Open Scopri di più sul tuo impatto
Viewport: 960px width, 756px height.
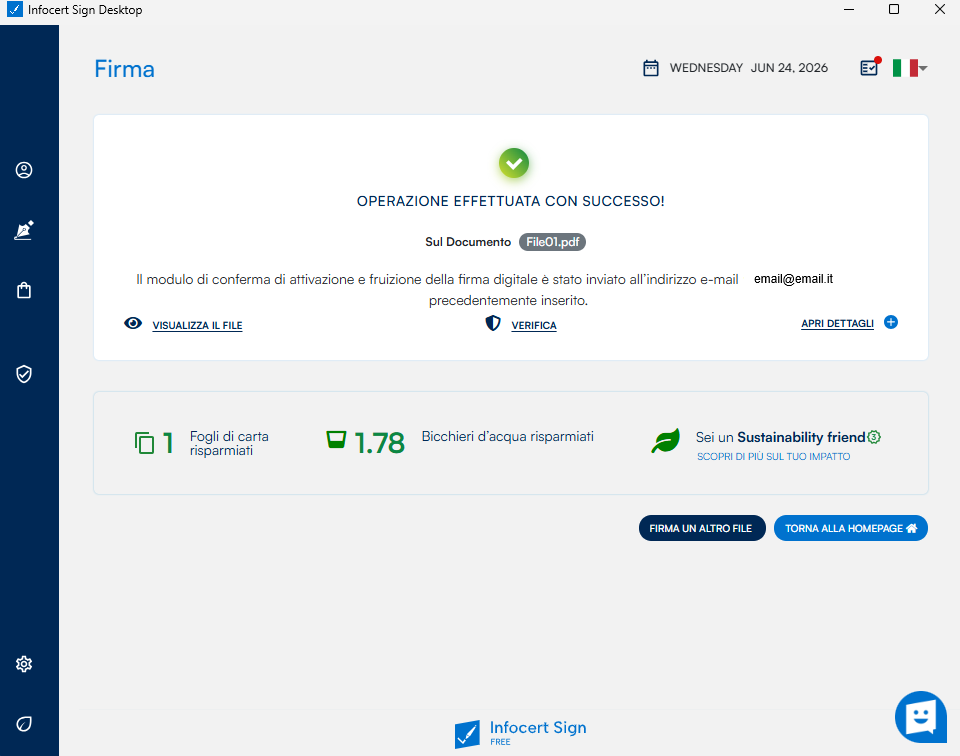[773, 457]
